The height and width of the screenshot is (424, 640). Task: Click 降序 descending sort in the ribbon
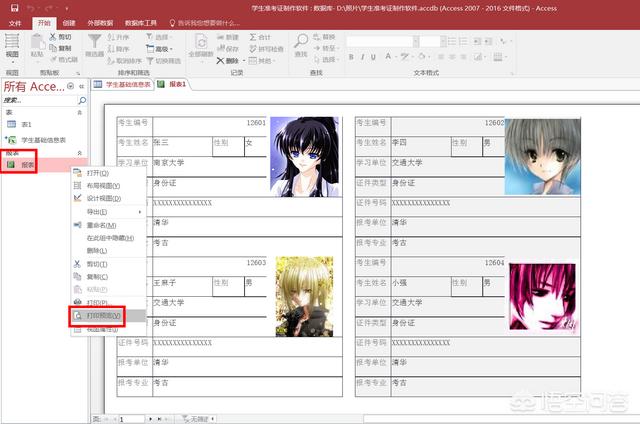coord(118,49)
